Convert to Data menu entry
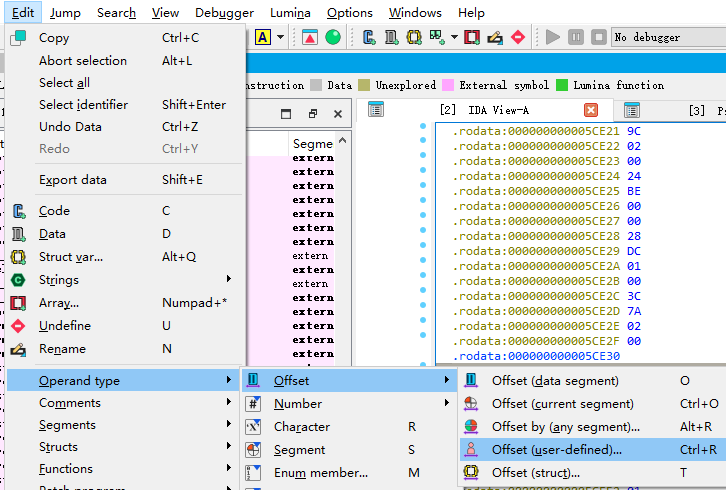This screenshot has height=490, width=726. (x=125, y=234)
